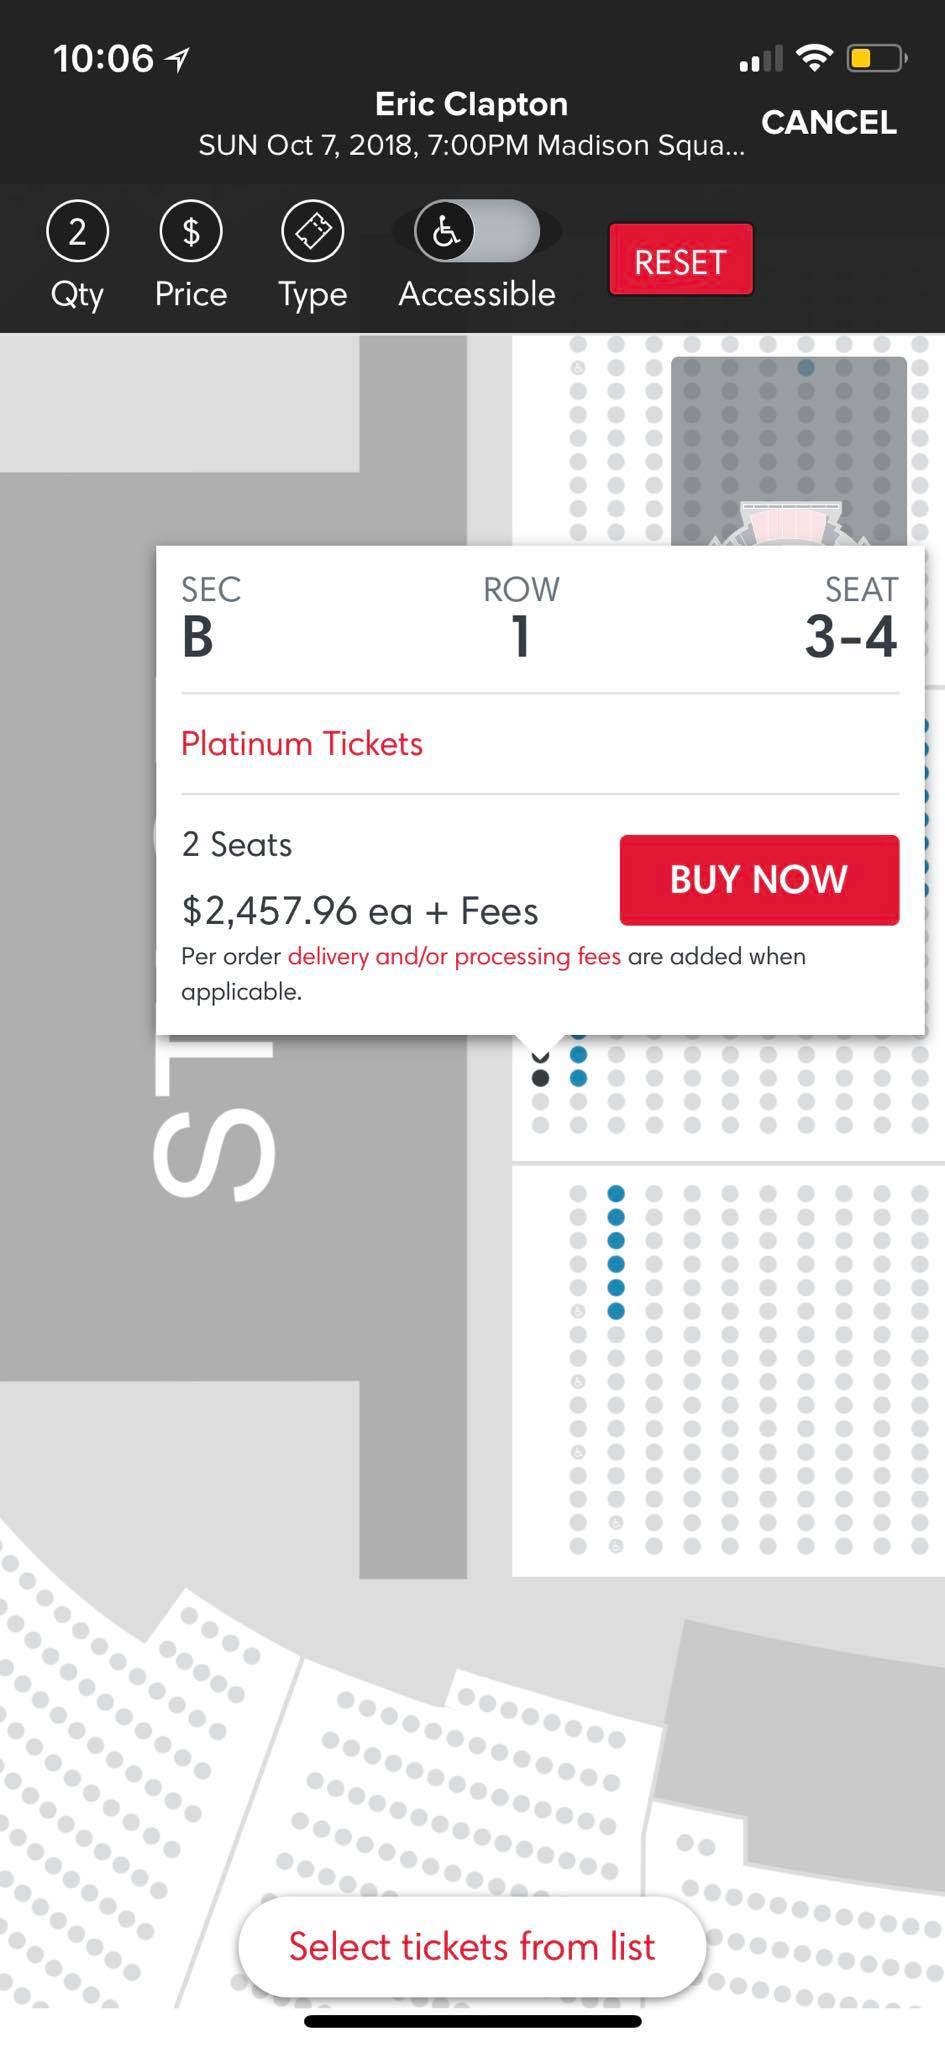Tap the wheelchair icon on Accessible switch
945x2048 pixels.
445,232
